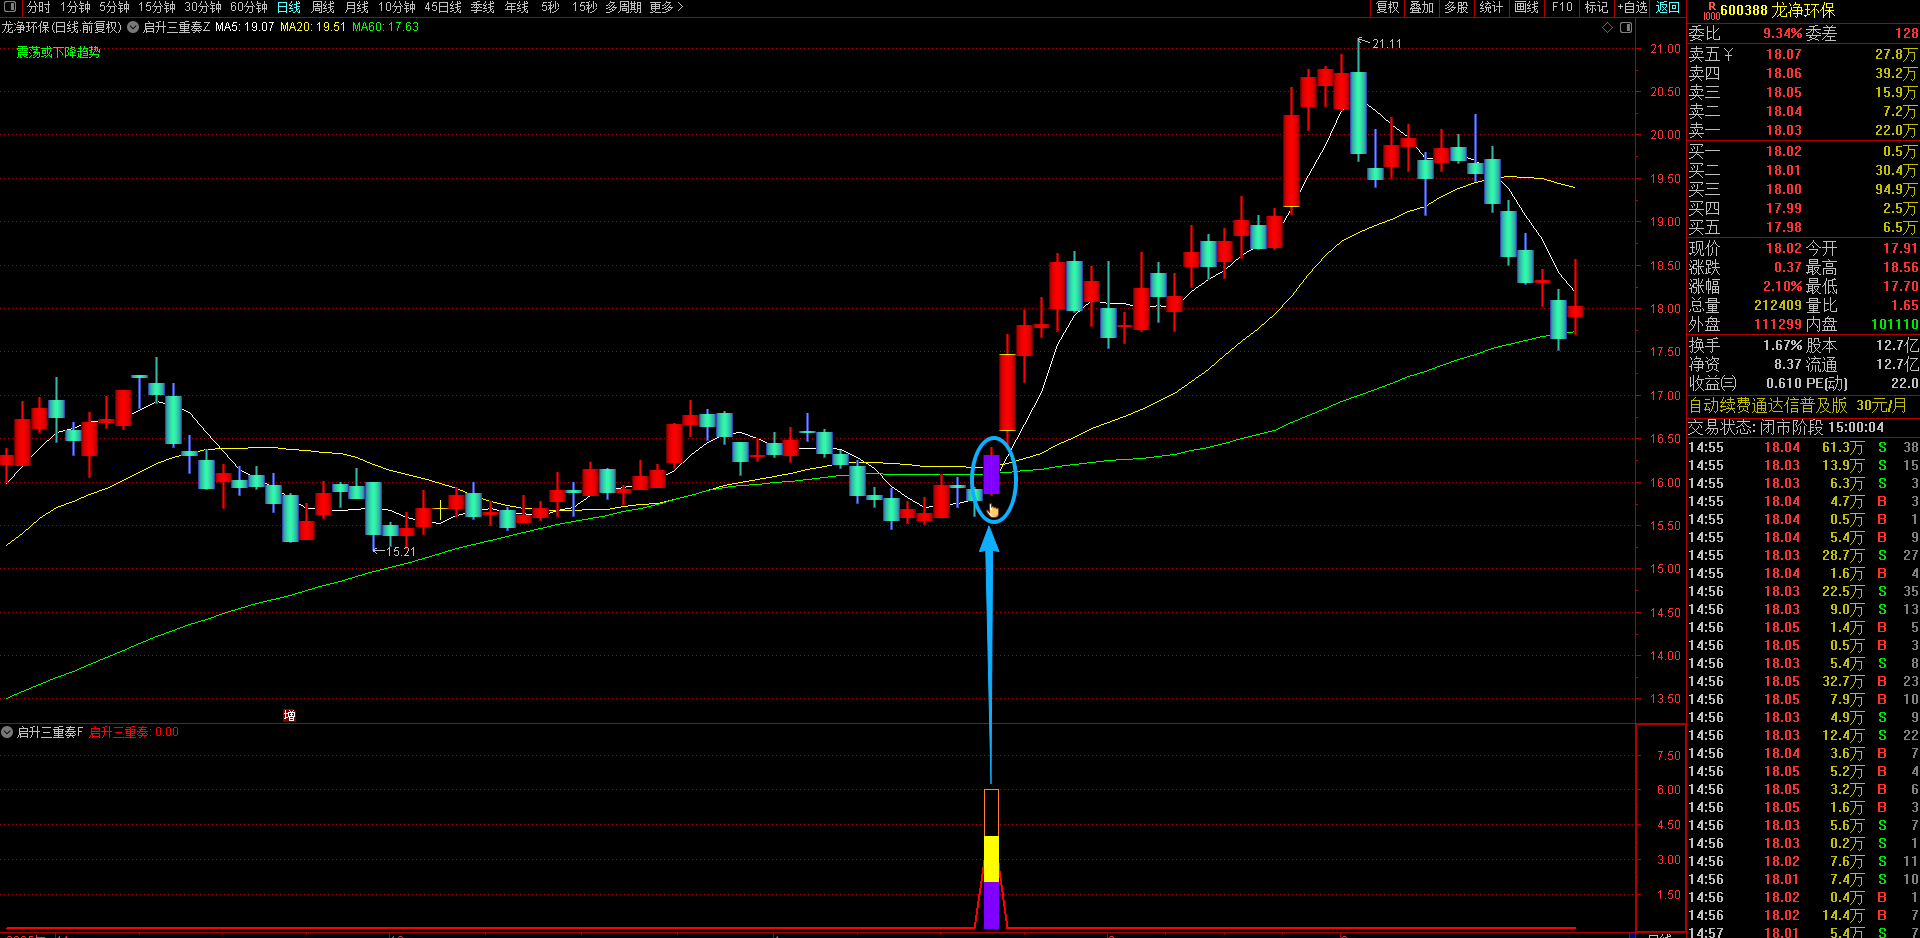Click the 叠加 overlay button
The height and width of the screenshot is (938, 1920).
click(1422, 7)
